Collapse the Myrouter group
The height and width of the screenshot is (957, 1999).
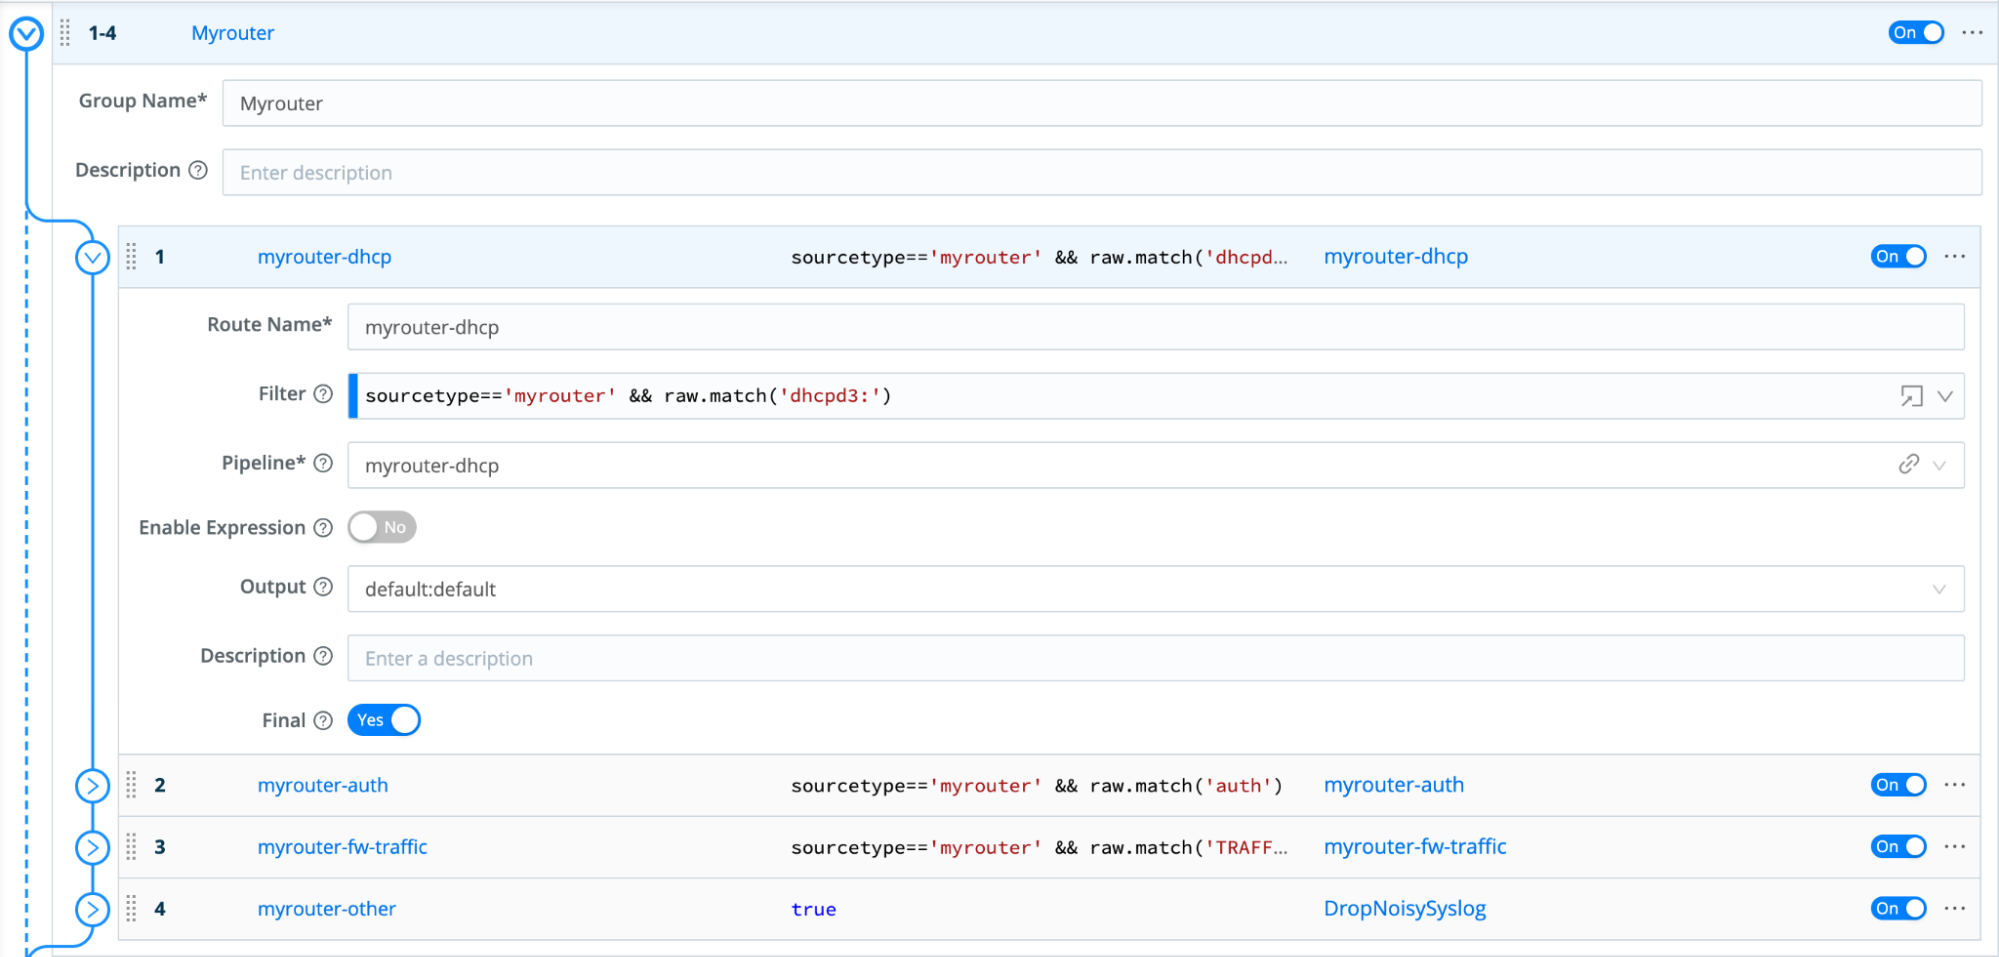click(26, 34)
